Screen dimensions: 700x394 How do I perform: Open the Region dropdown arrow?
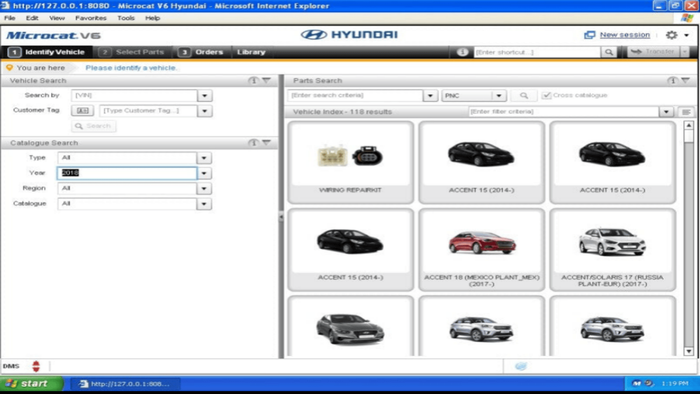click(x=204, y=189)
